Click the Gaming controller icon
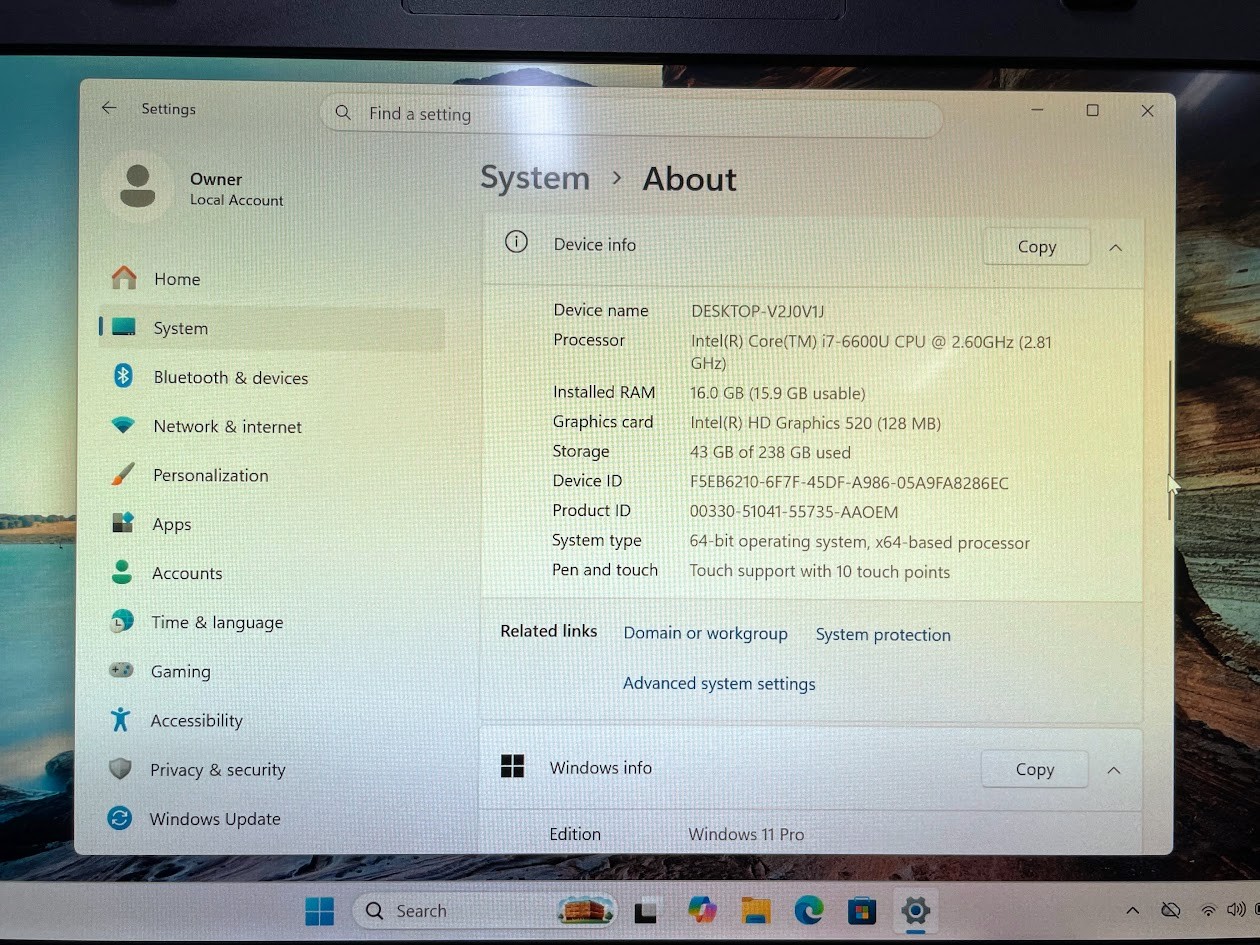 point(121,670)
